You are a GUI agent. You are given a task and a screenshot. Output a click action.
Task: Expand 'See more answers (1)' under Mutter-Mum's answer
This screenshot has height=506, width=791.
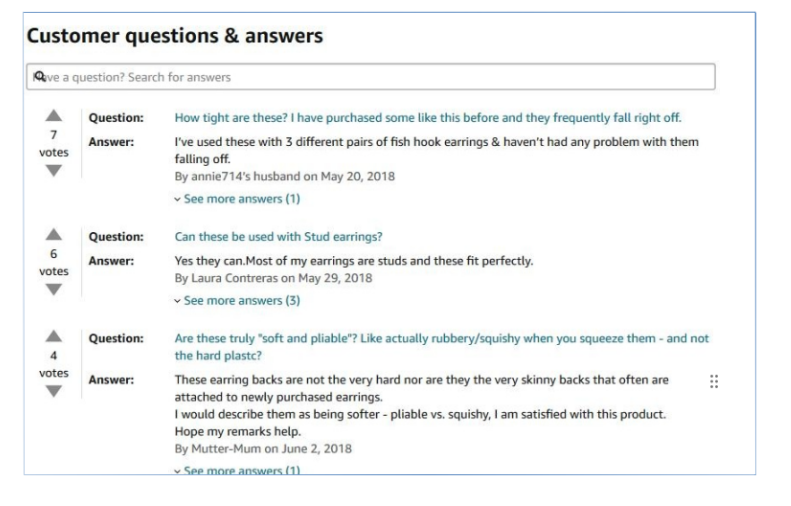coord(237,469)
